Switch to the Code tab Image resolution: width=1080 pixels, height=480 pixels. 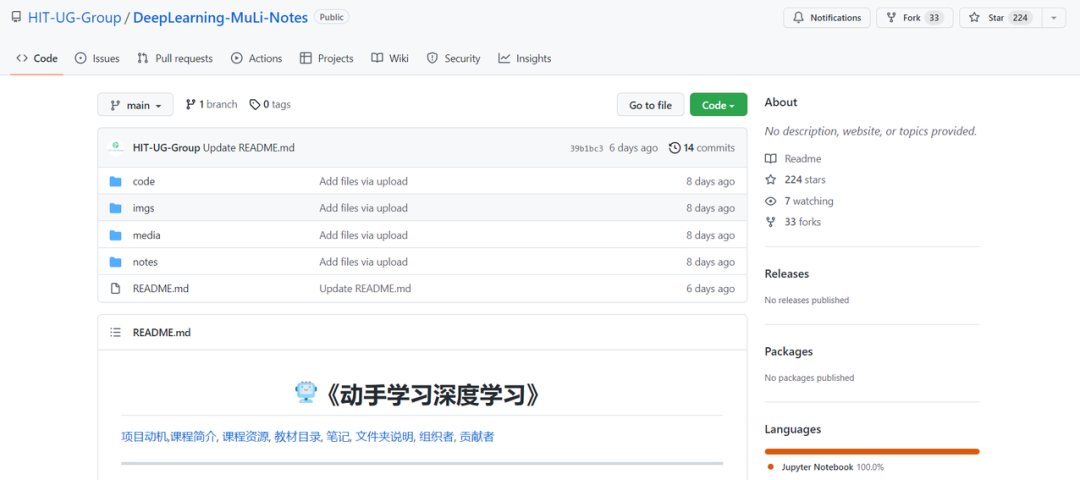pyautogui.click(x=37, y=59)
